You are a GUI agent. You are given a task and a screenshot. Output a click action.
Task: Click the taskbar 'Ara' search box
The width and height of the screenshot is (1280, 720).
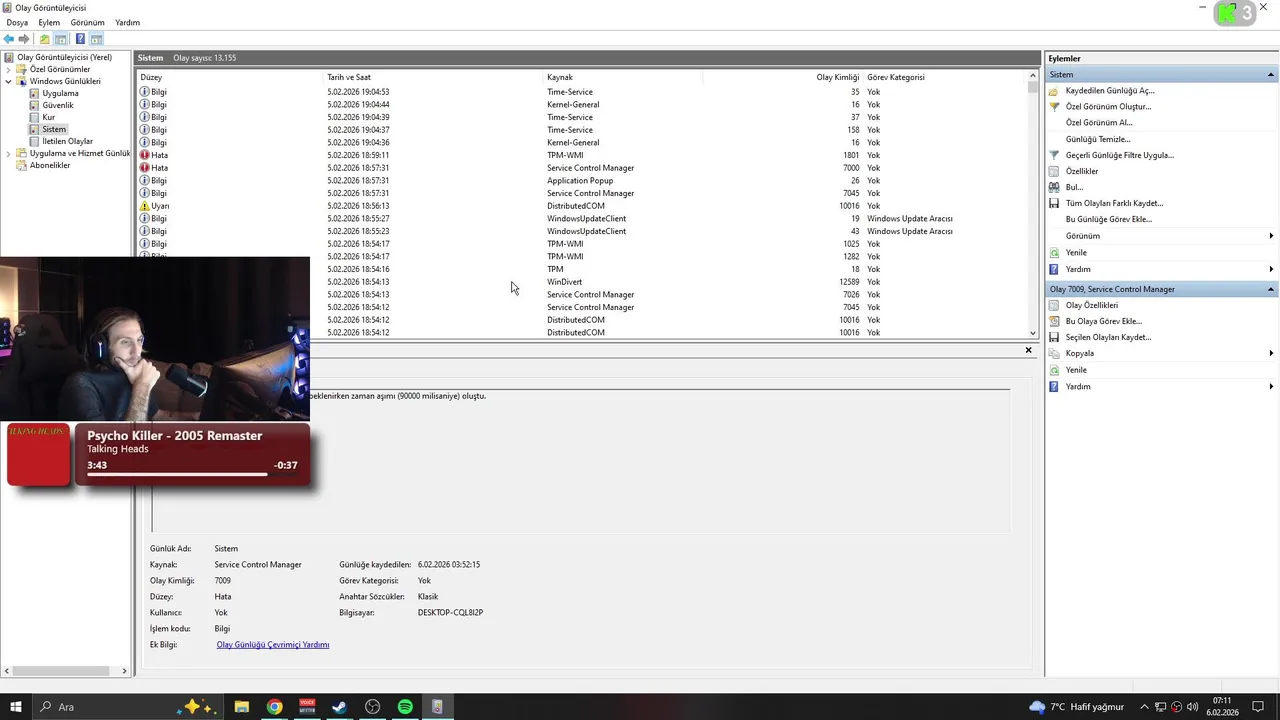click(128, 707)
